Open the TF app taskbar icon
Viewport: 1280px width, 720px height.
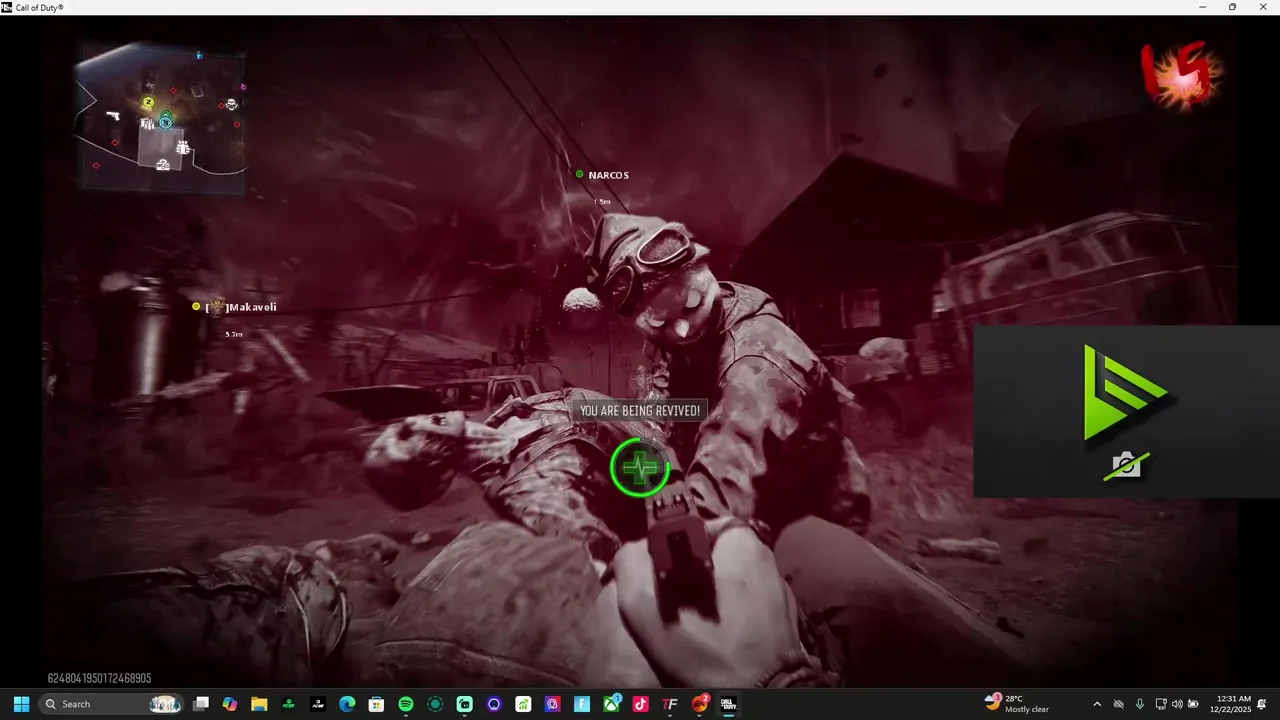pyautogui.click(x=669, y=704)
